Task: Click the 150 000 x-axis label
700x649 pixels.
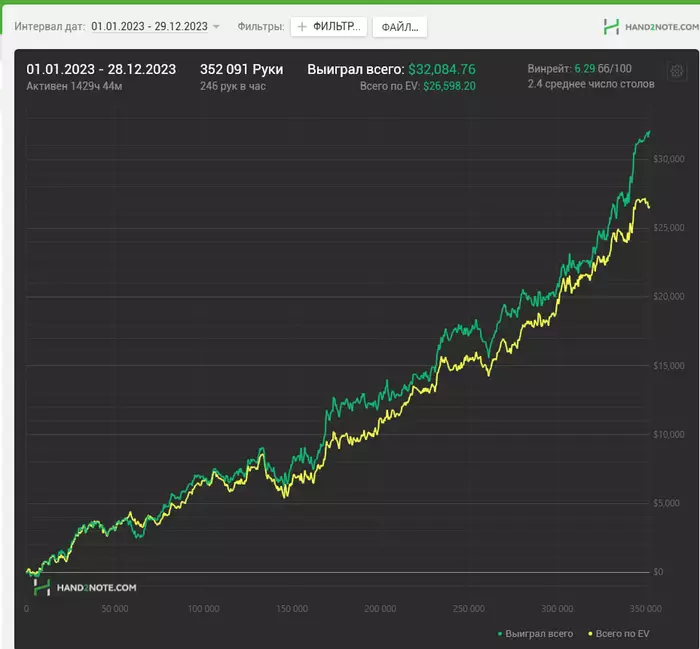Action: (x=292, y=608)
